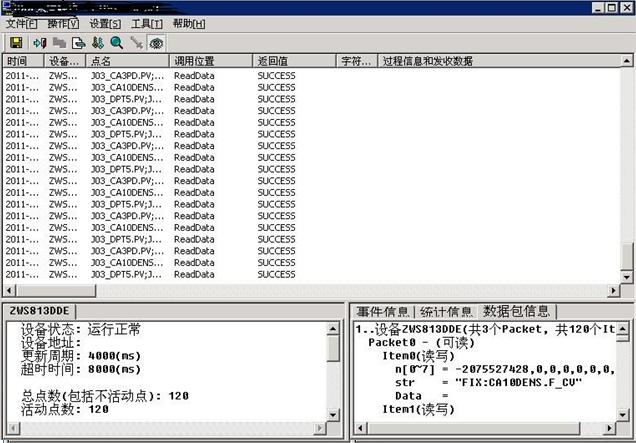Switch to the 统计信息 tab
The image size is (636, 443).
click(446, 311)
